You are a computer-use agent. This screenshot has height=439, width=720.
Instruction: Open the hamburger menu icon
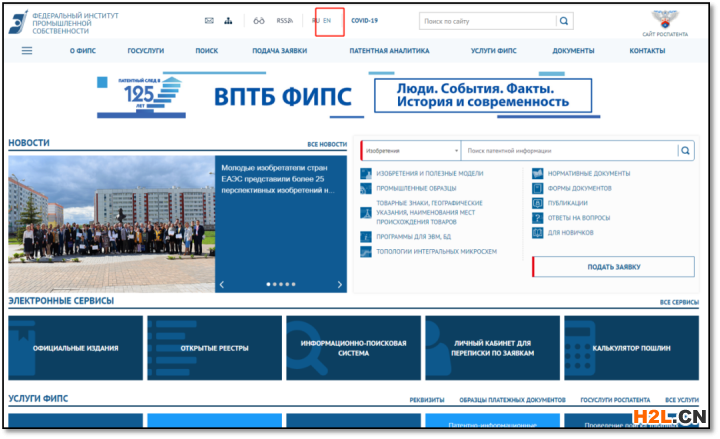pyautogui.click(x=27, y=51)
